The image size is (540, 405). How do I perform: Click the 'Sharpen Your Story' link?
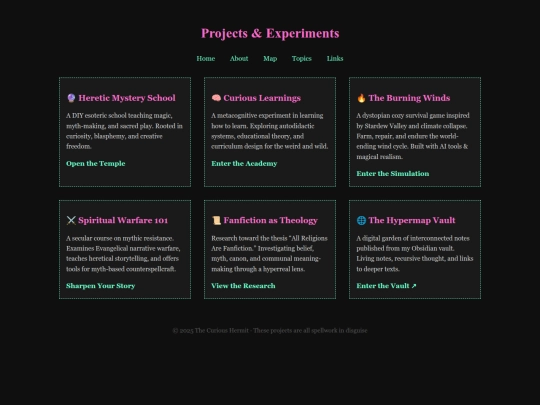pos(101,286)
